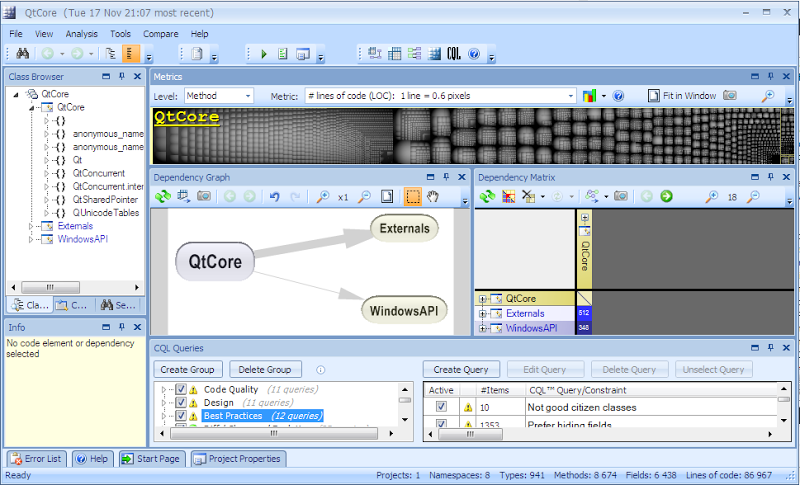The width and height of the screenshot is (800, 485).
Task: Open the Start Page tab
Action: (x=152, y=458)
